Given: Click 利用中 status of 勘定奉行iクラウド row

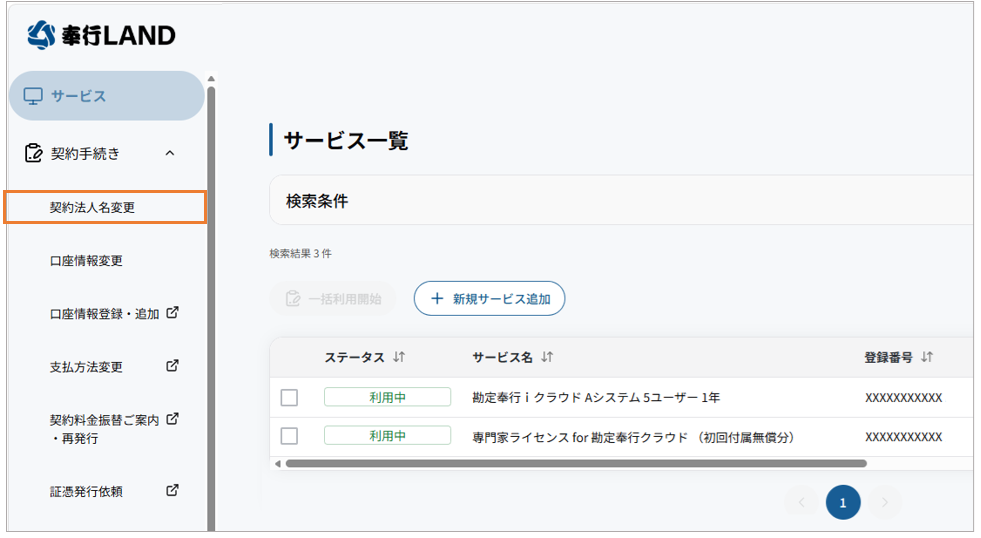Looking at the screenshot, I should pos(387,397).
